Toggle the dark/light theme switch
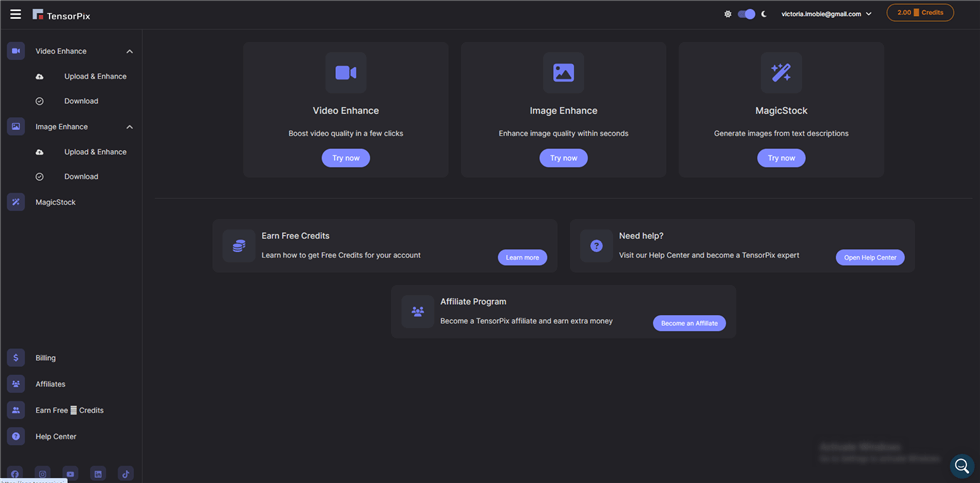This screenshot has width=980, height=483. [746, 14]
